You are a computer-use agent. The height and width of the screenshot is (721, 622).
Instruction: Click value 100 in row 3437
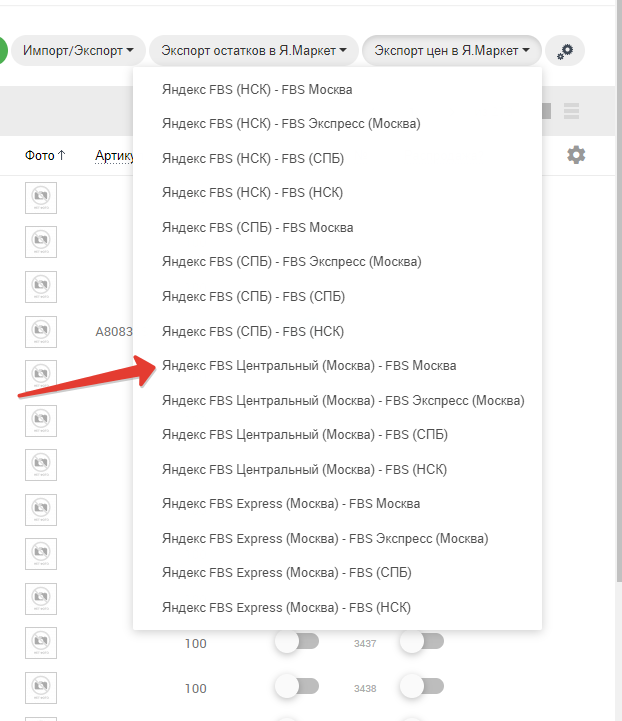pos(196,643)
